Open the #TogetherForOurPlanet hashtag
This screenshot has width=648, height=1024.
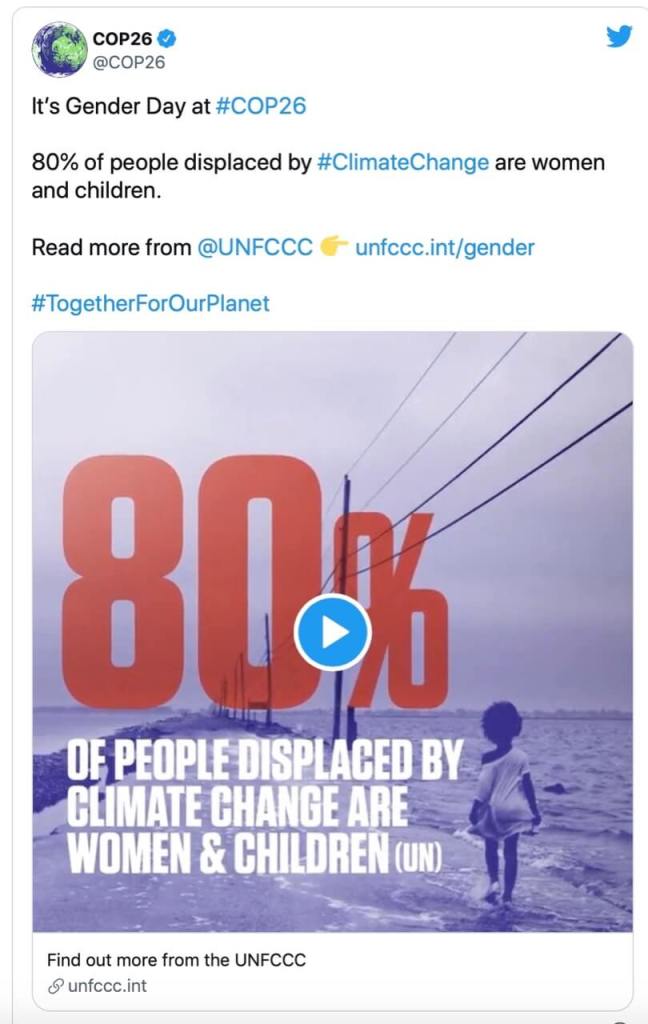(151, 302)
